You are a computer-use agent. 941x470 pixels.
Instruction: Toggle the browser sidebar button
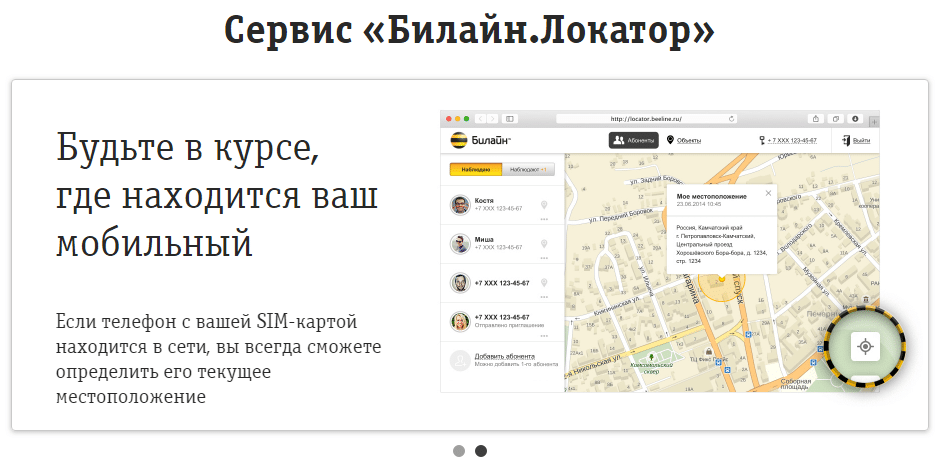[510, 119]
